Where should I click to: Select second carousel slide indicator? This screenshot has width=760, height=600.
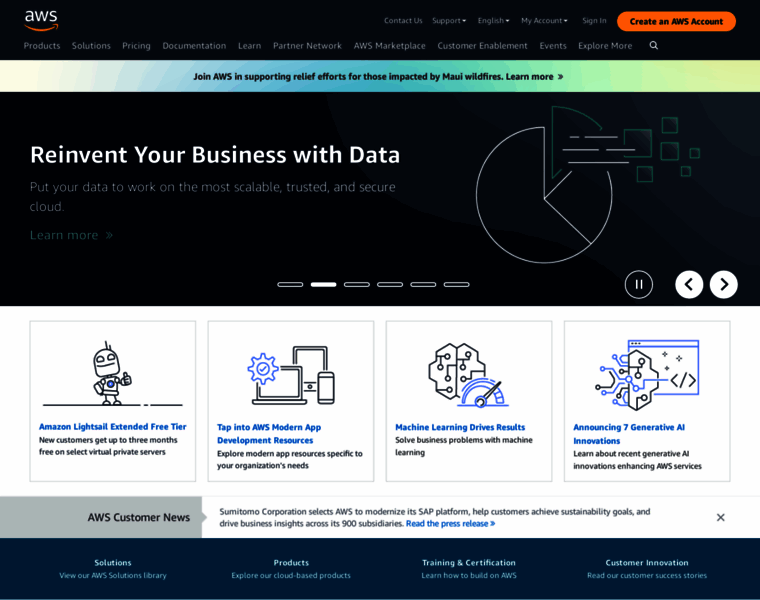click(x=323, y=284)
